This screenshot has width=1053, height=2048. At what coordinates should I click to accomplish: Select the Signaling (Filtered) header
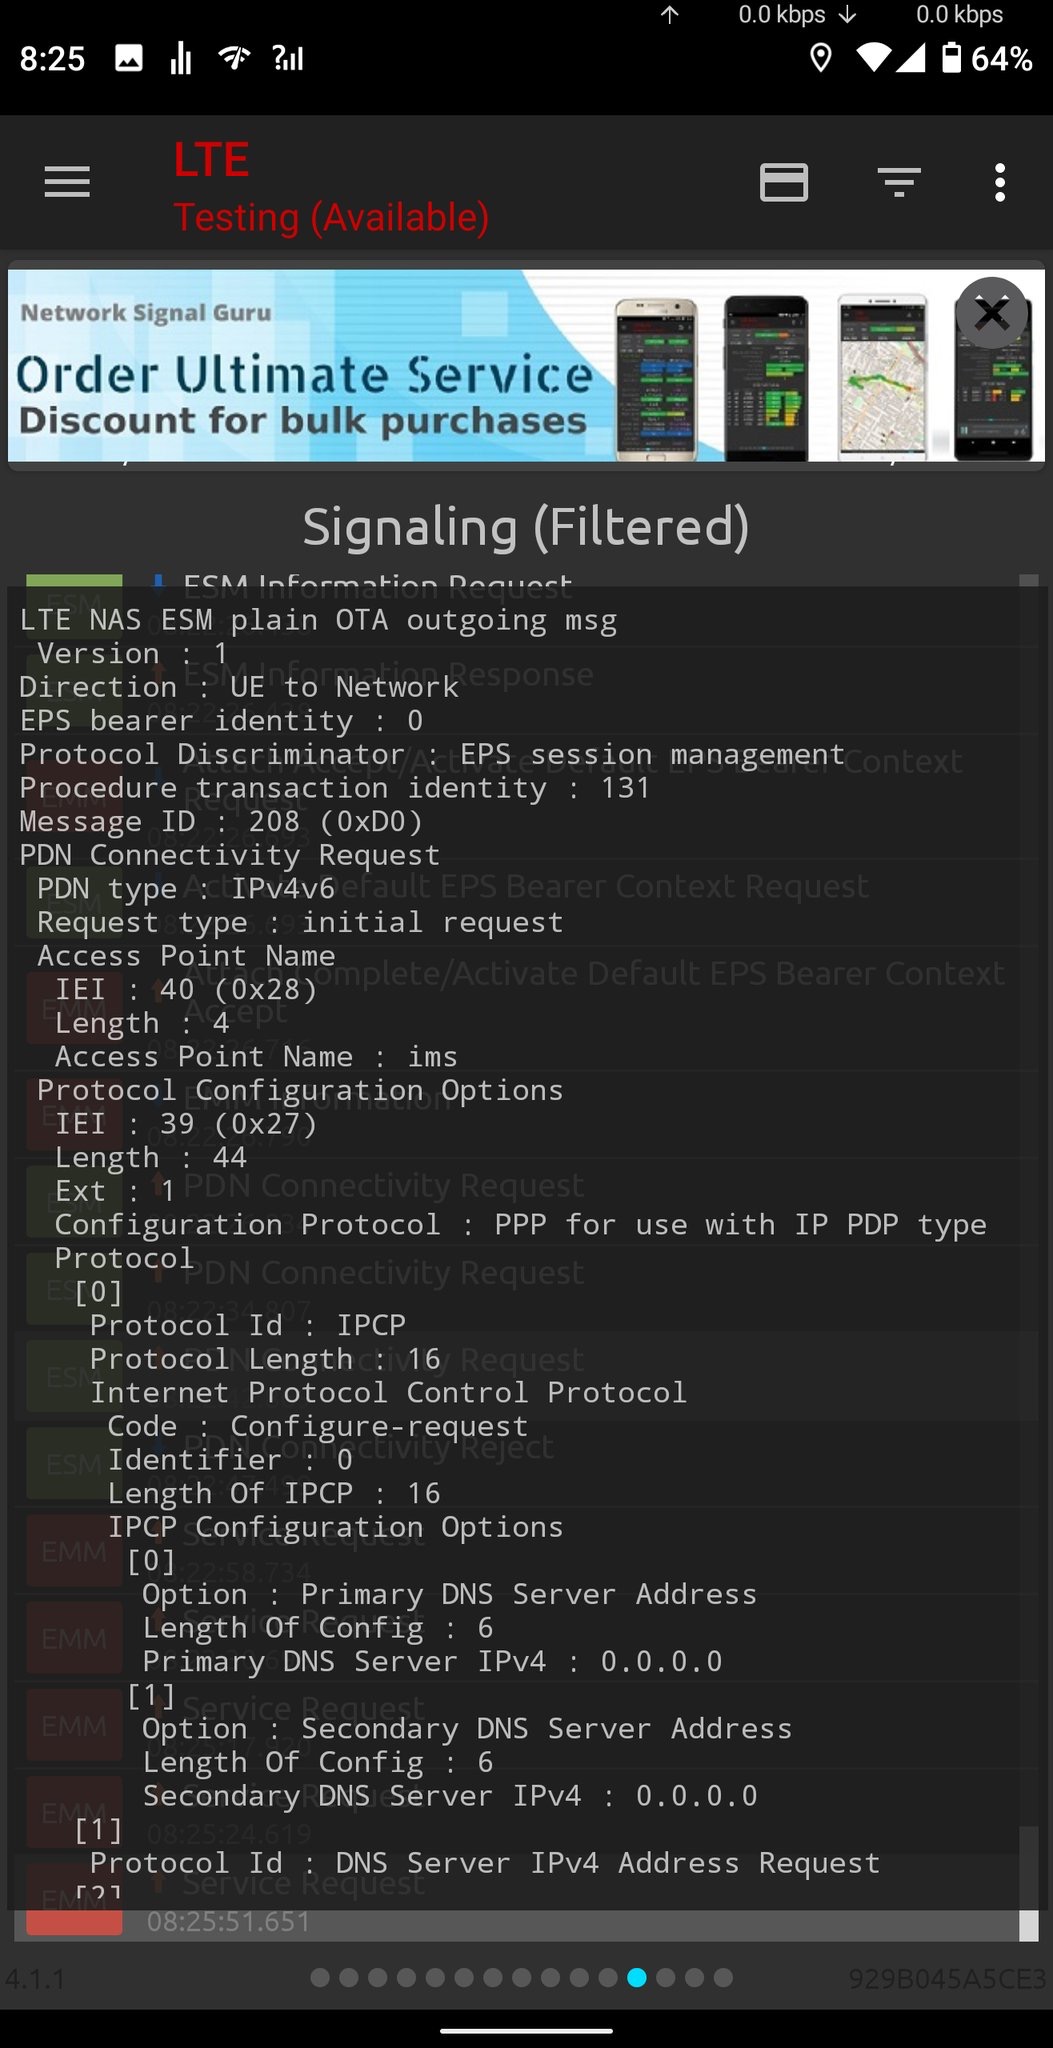pos(526,526)
